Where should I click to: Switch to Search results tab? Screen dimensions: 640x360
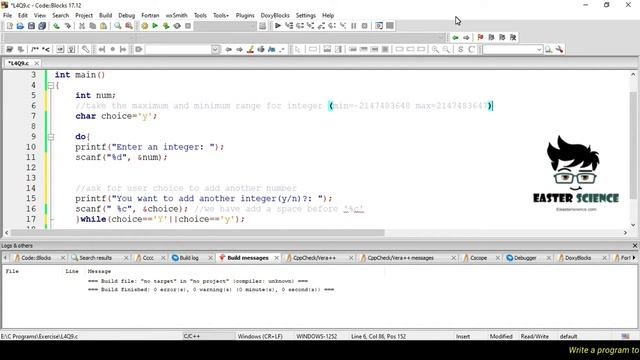[x=95, y=258]
